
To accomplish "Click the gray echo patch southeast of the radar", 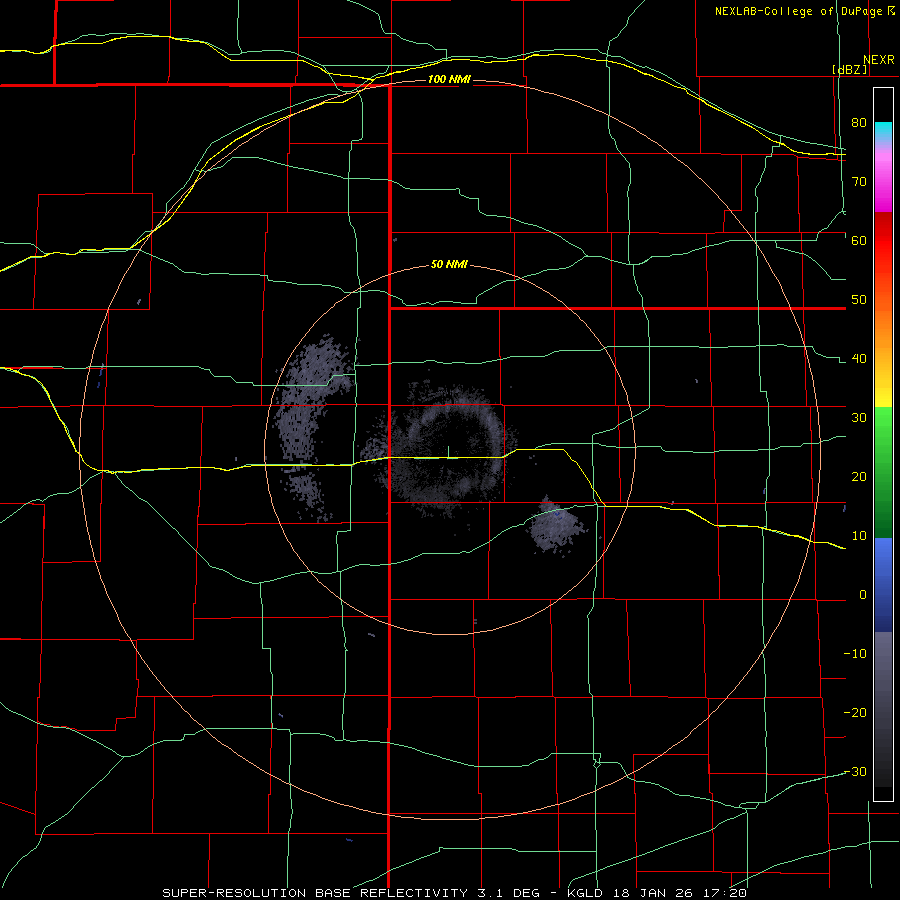I will pyautogui.click(x=557, y=525).
